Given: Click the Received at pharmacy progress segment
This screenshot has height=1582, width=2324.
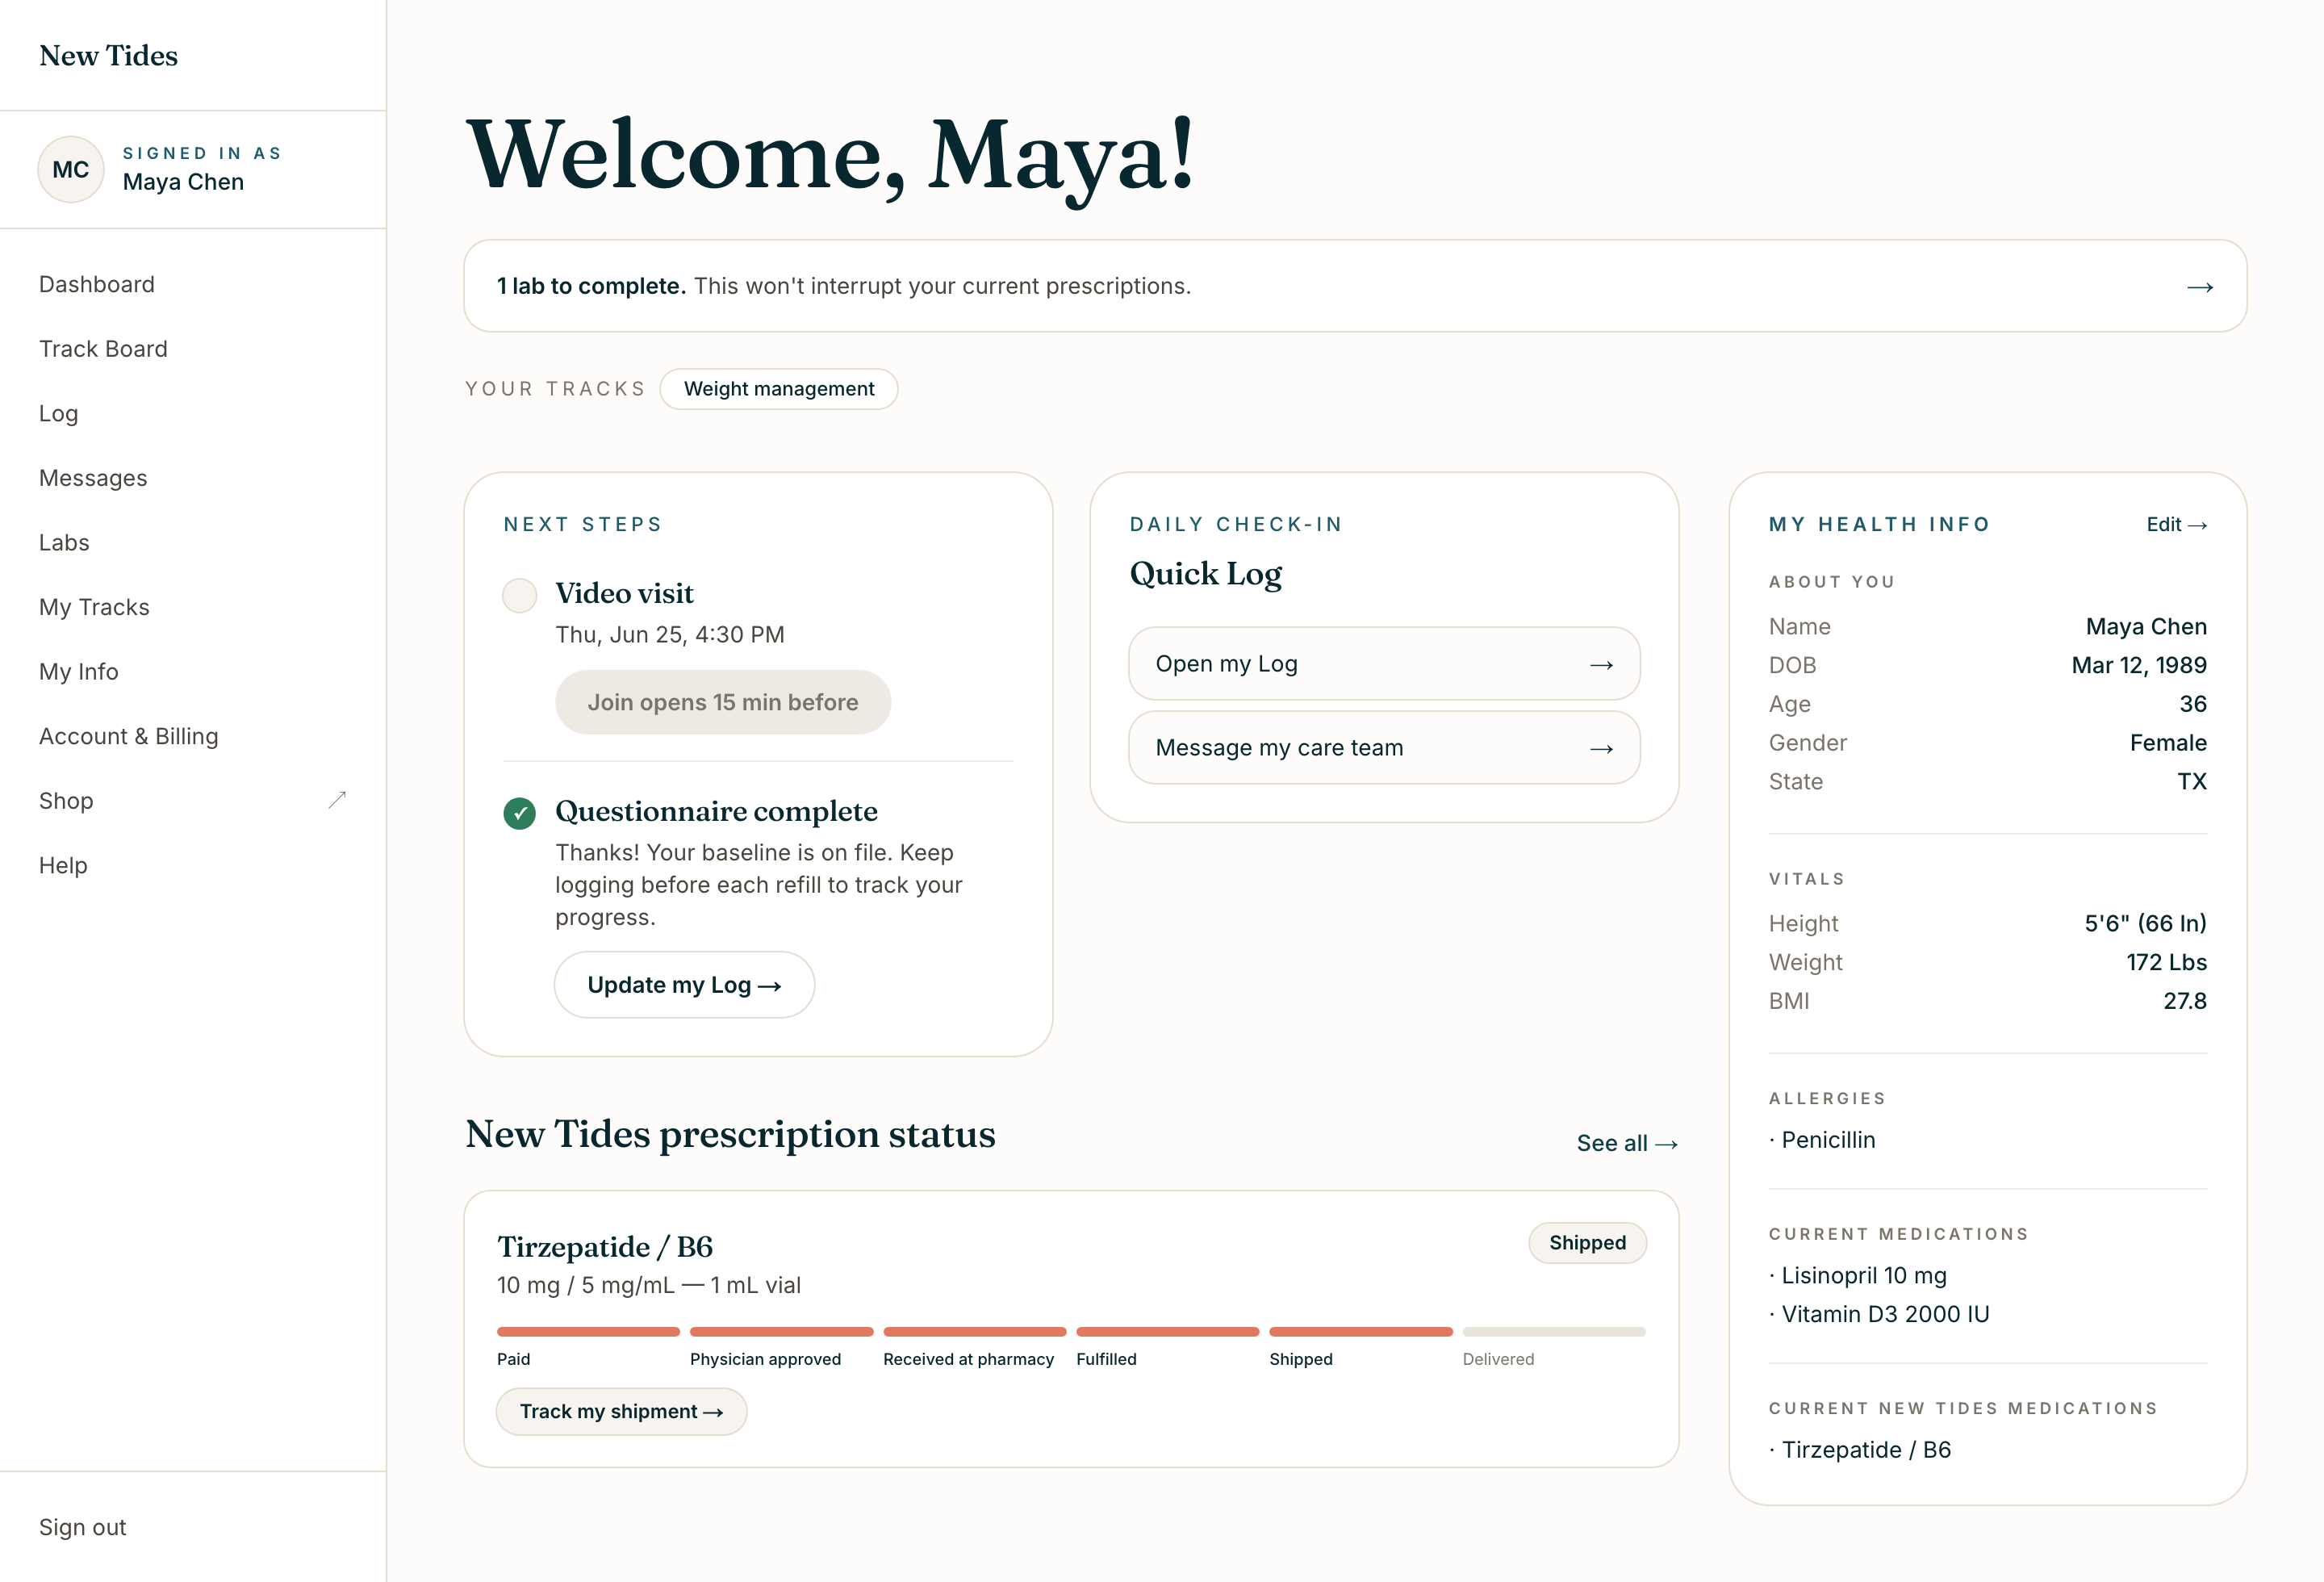Looking at the screenshot, I should 975,1332.
